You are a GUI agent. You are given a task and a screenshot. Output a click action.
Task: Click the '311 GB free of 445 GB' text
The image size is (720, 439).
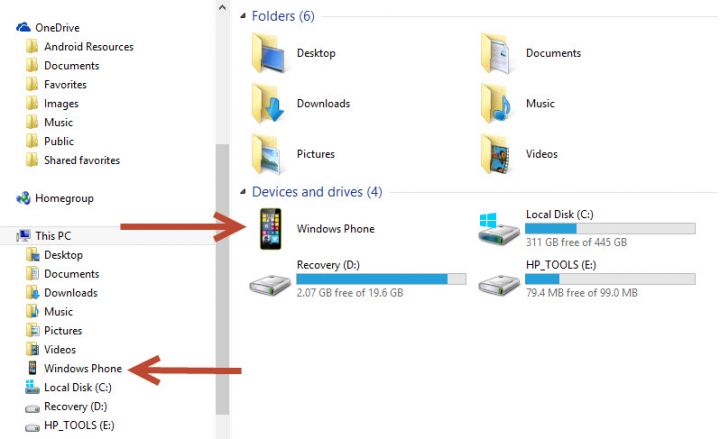pos(576,242)
